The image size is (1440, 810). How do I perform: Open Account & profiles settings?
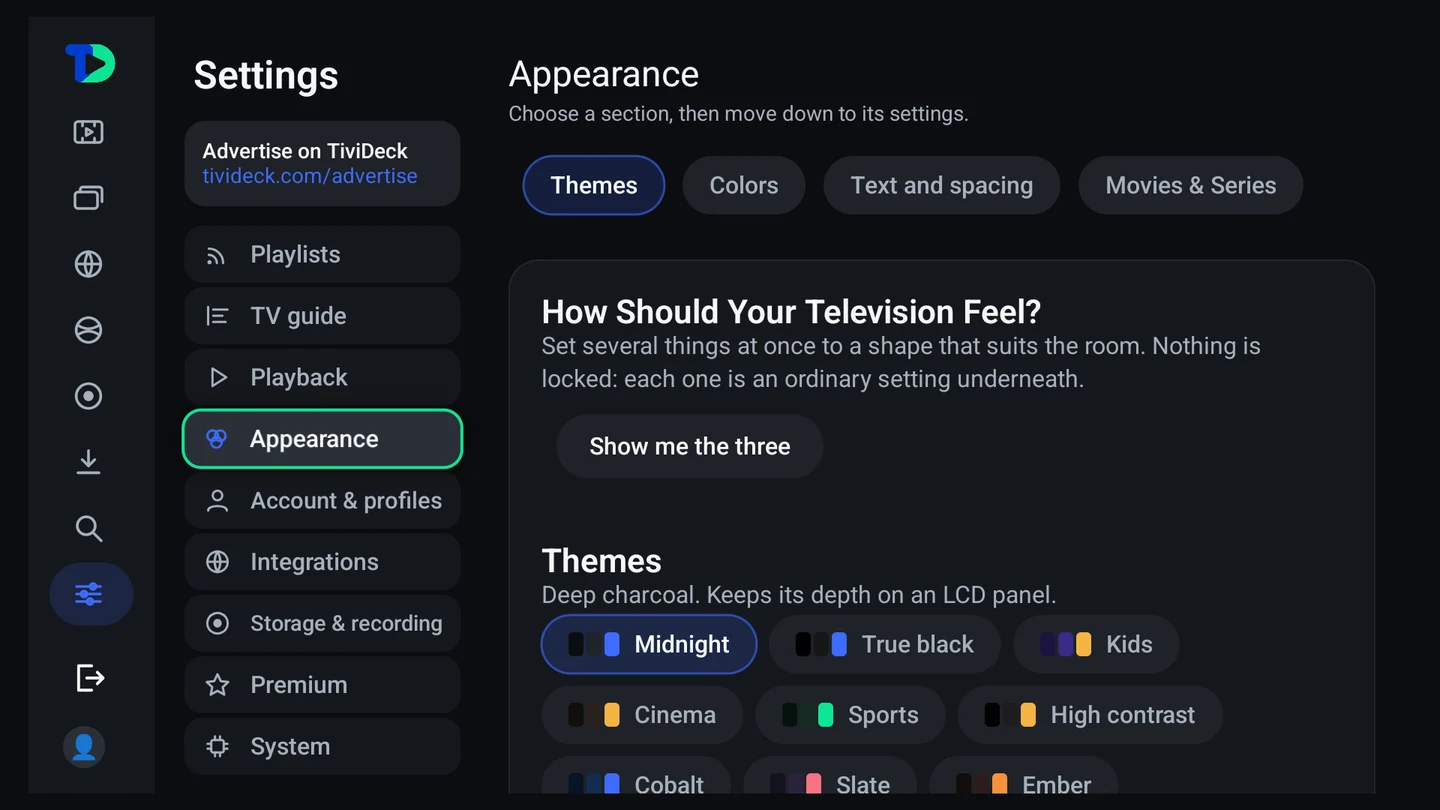click(x=322, y=500)
